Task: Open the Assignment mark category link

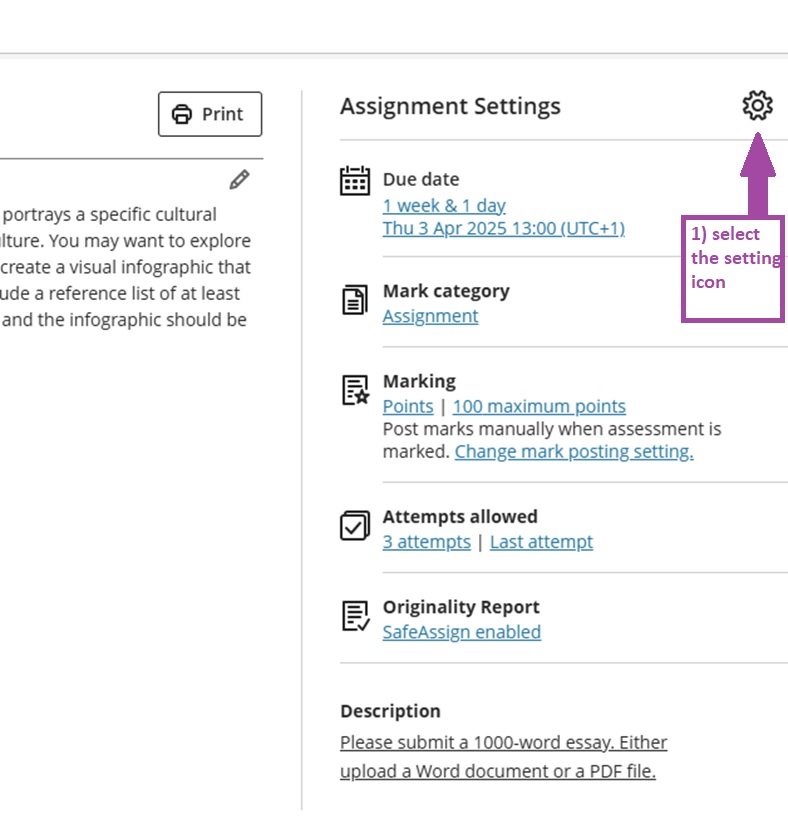Action: click(430, 316)
